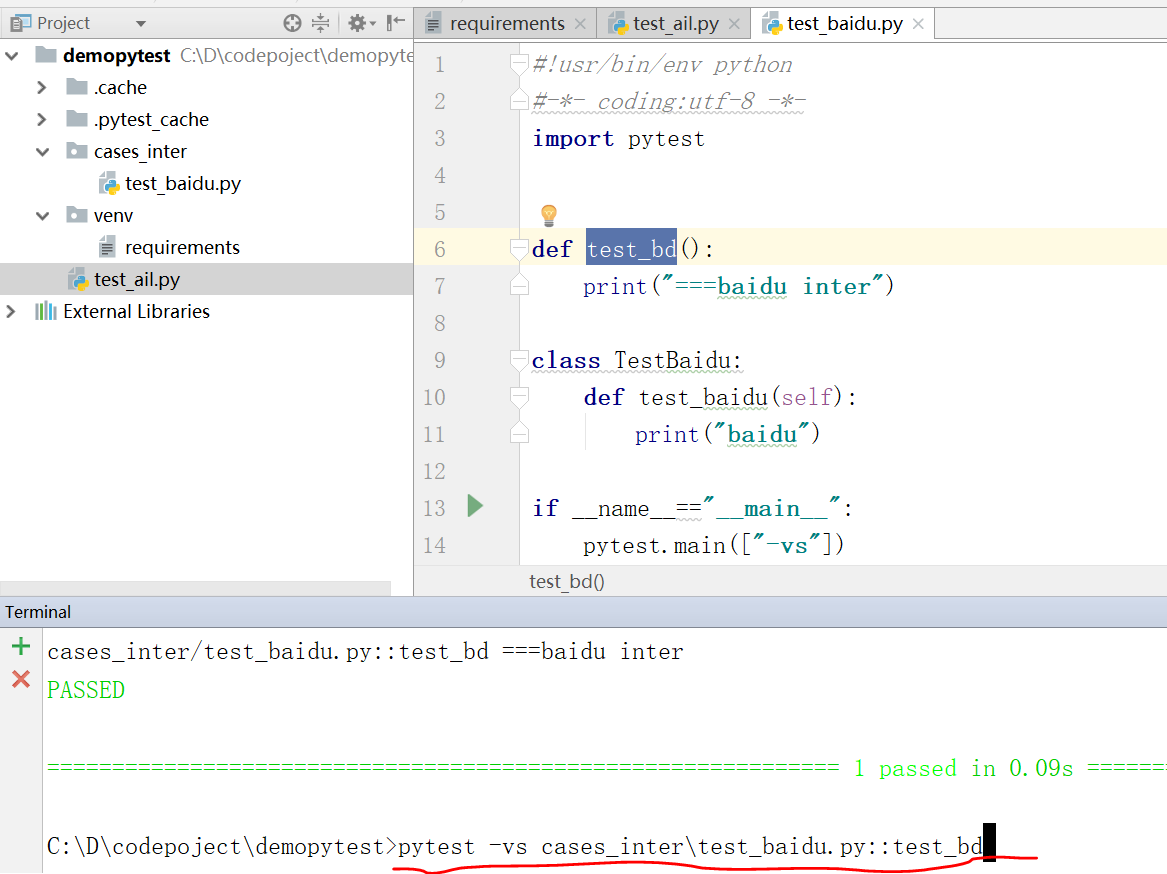Collapse the demopytest project root
The image size is (1167, 874).
pyautogui.click(x=12, y=56)
